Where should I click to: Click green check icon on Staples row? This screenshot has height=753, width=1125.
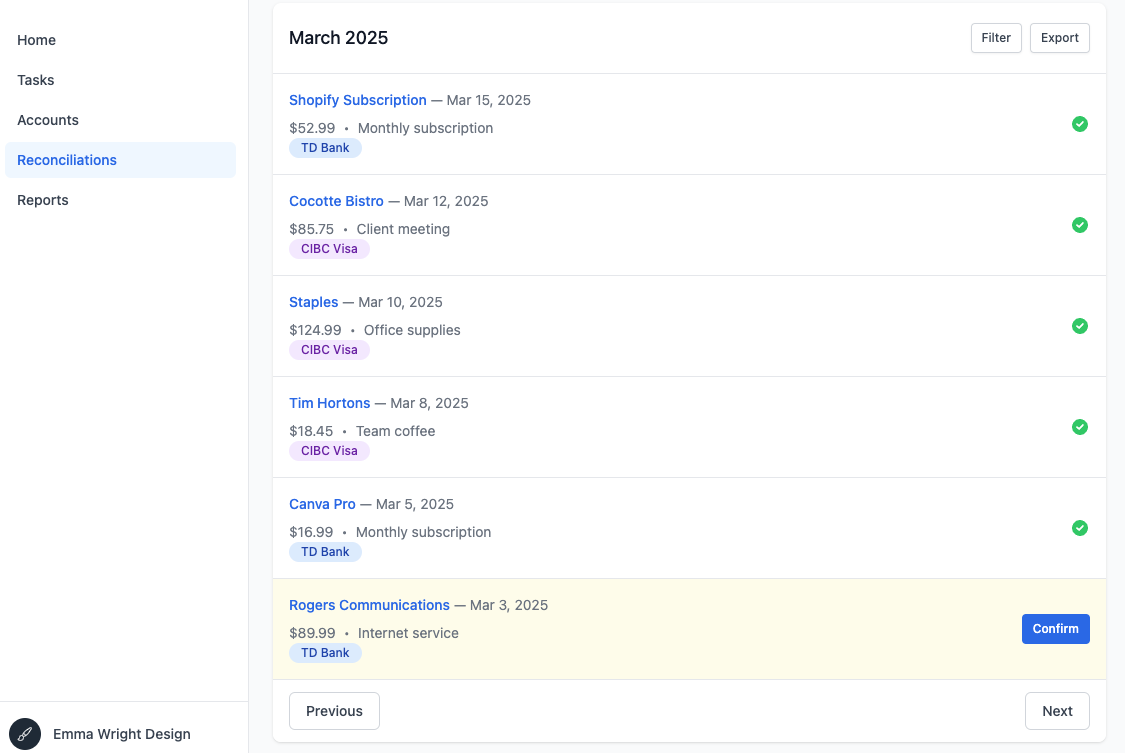(1079, 326)
